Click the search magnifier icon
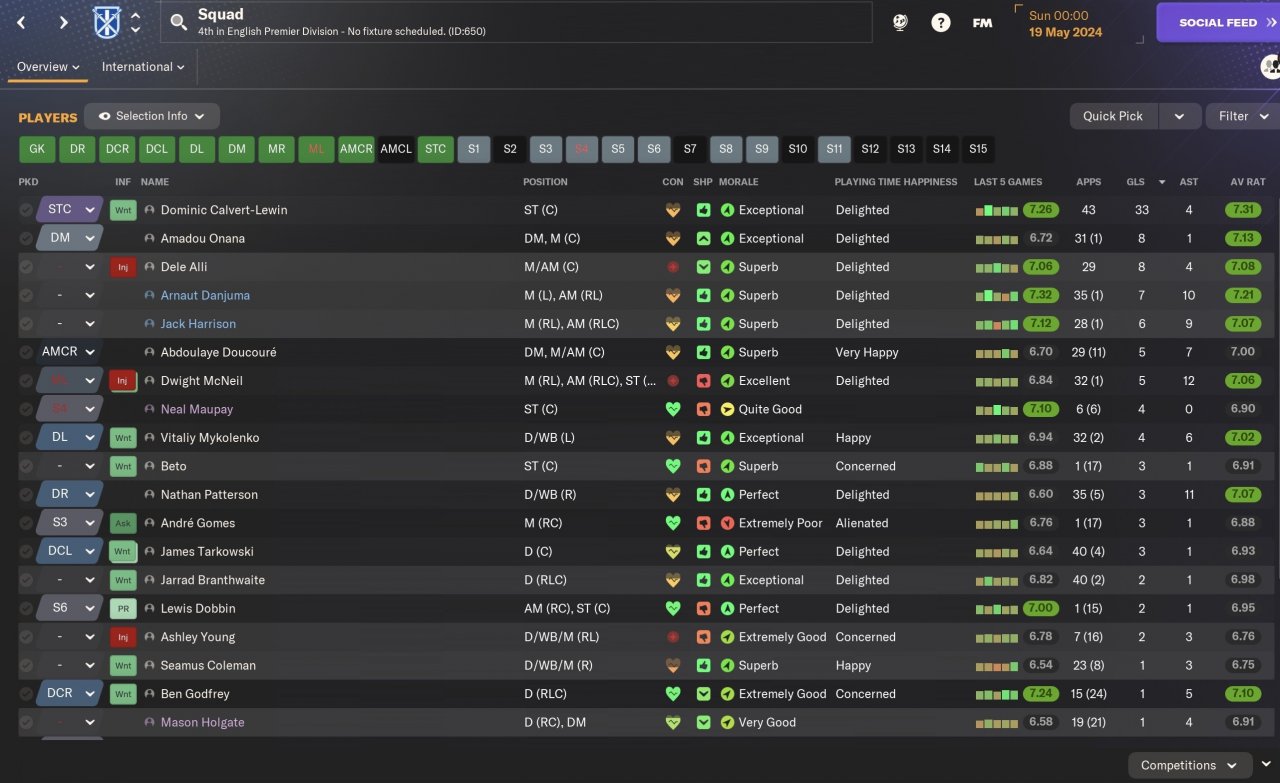This screenshot has width=1280, height=783. point(179,22)
